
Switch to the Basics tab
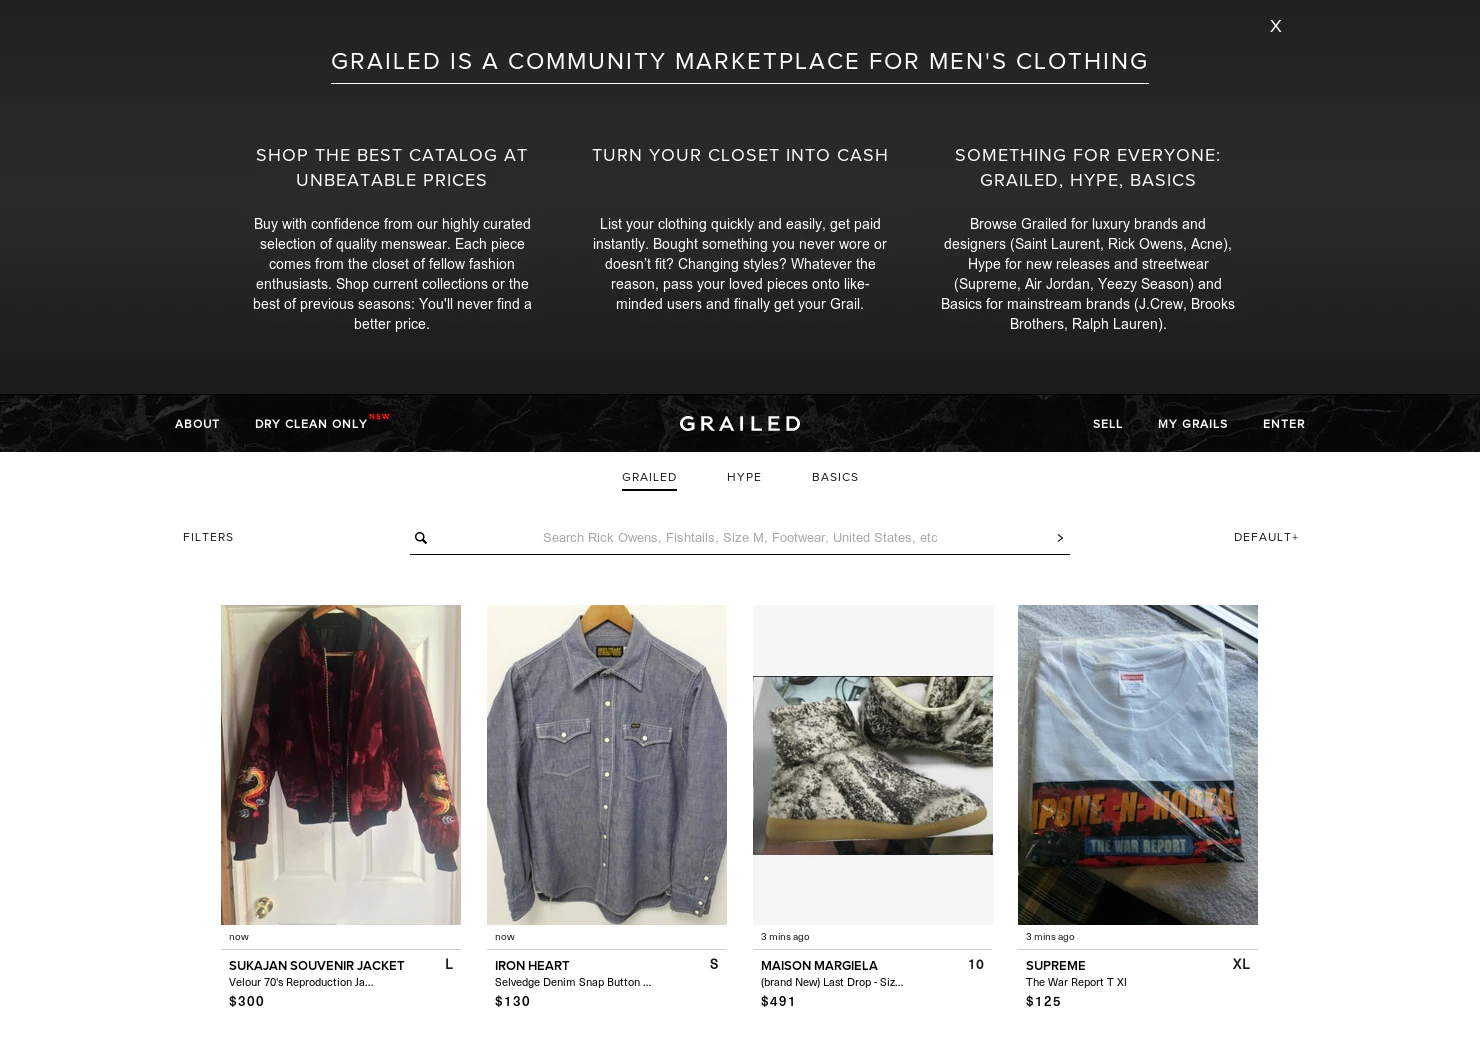click(x=835, y=477)
